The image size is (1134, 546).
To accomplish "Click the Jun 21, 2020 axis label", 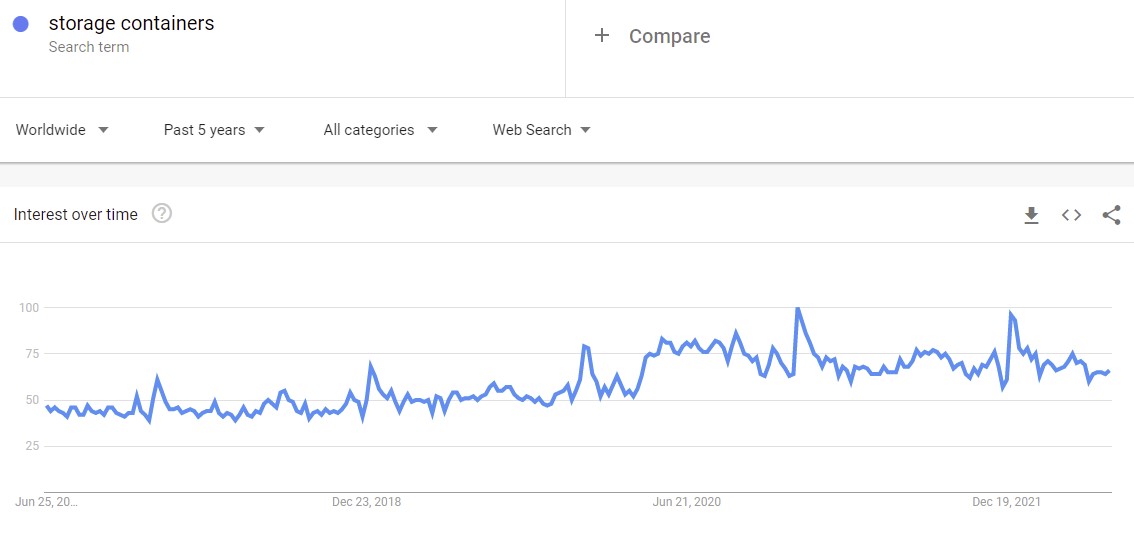I will pyautogui.click(x=686, y=502).
